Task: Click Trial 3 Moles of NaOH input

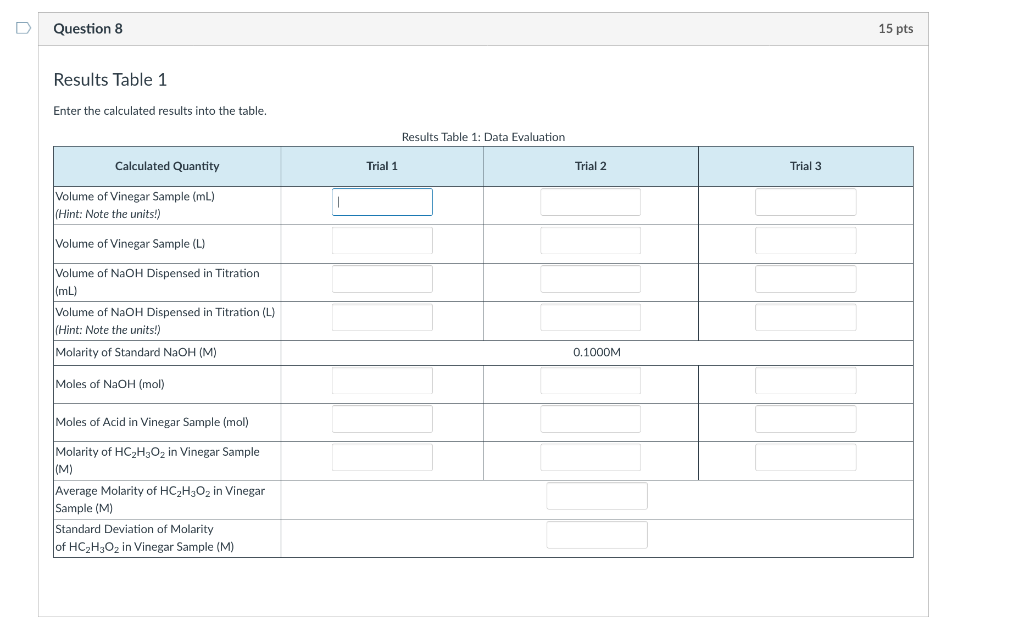Action: coord(806,381)
